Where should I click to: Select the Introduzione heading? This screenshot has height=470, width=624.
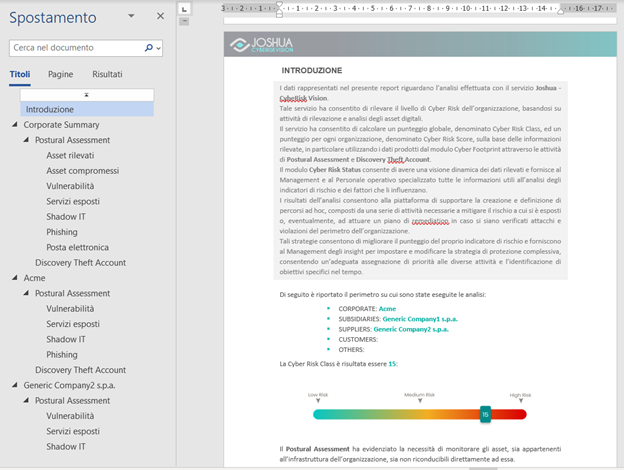pyautogui.click(x=87, y=109)
